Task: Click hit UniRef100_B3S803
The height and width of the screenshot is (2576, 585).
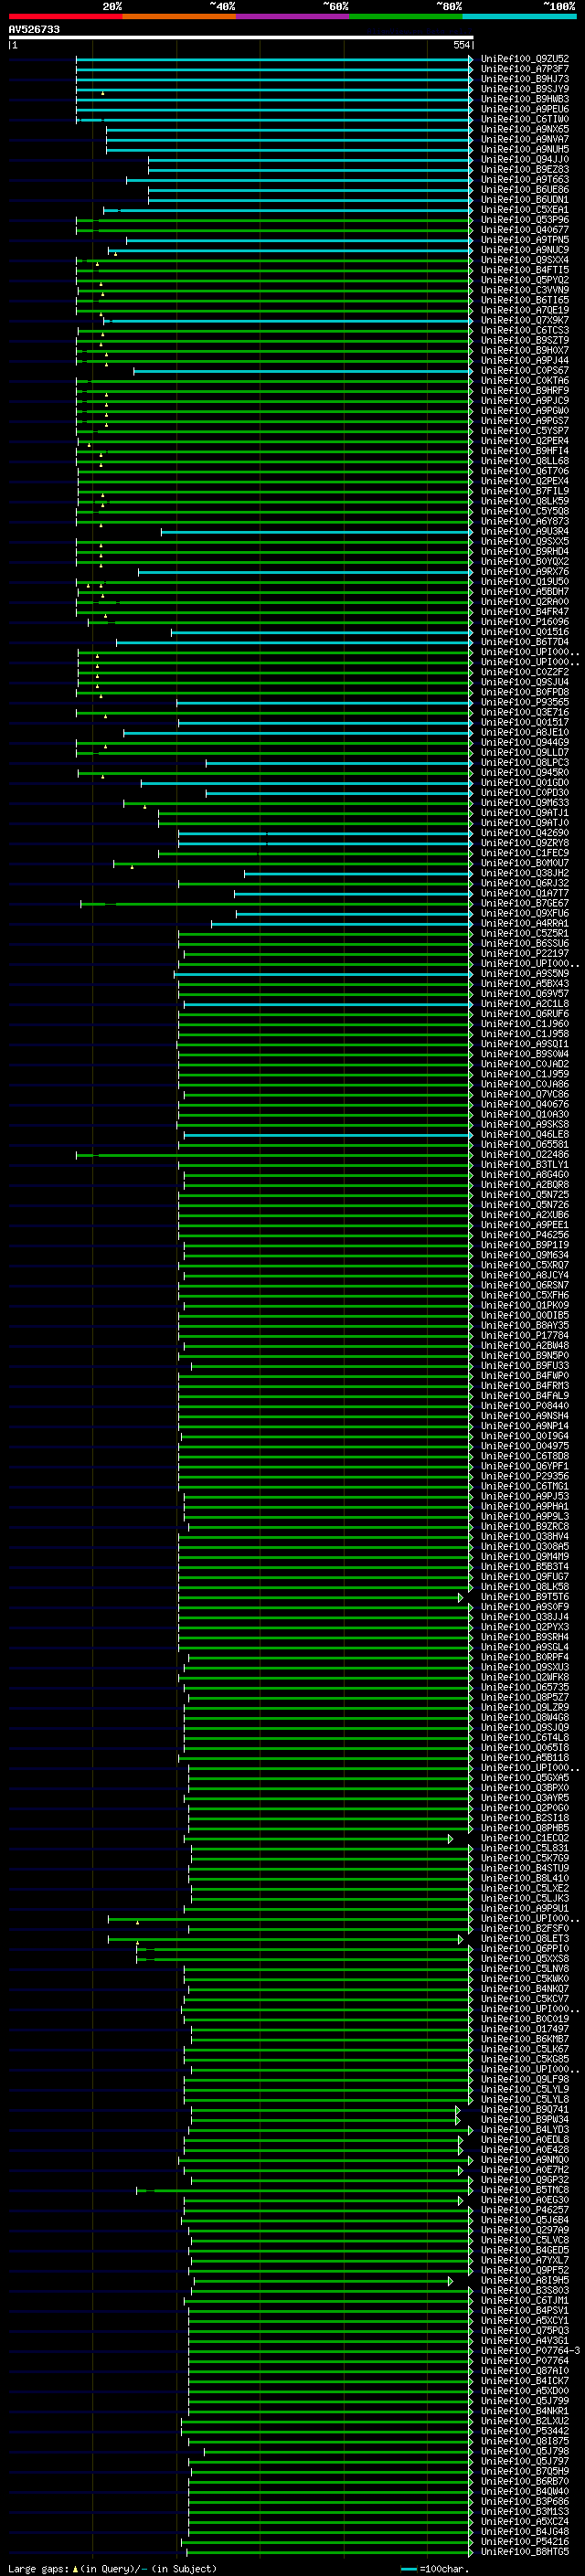Action: (525, 2290)
